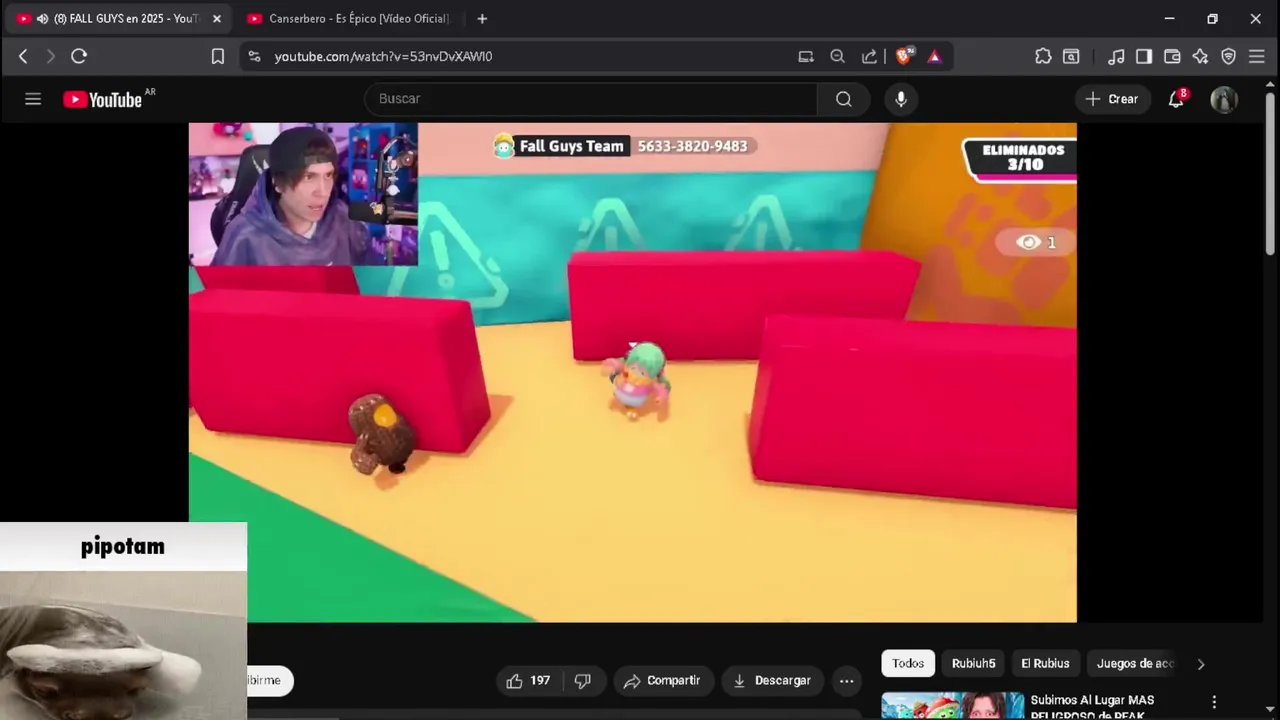Focus the Buscar search field
1280x720 pixels.
coord(592,99)
